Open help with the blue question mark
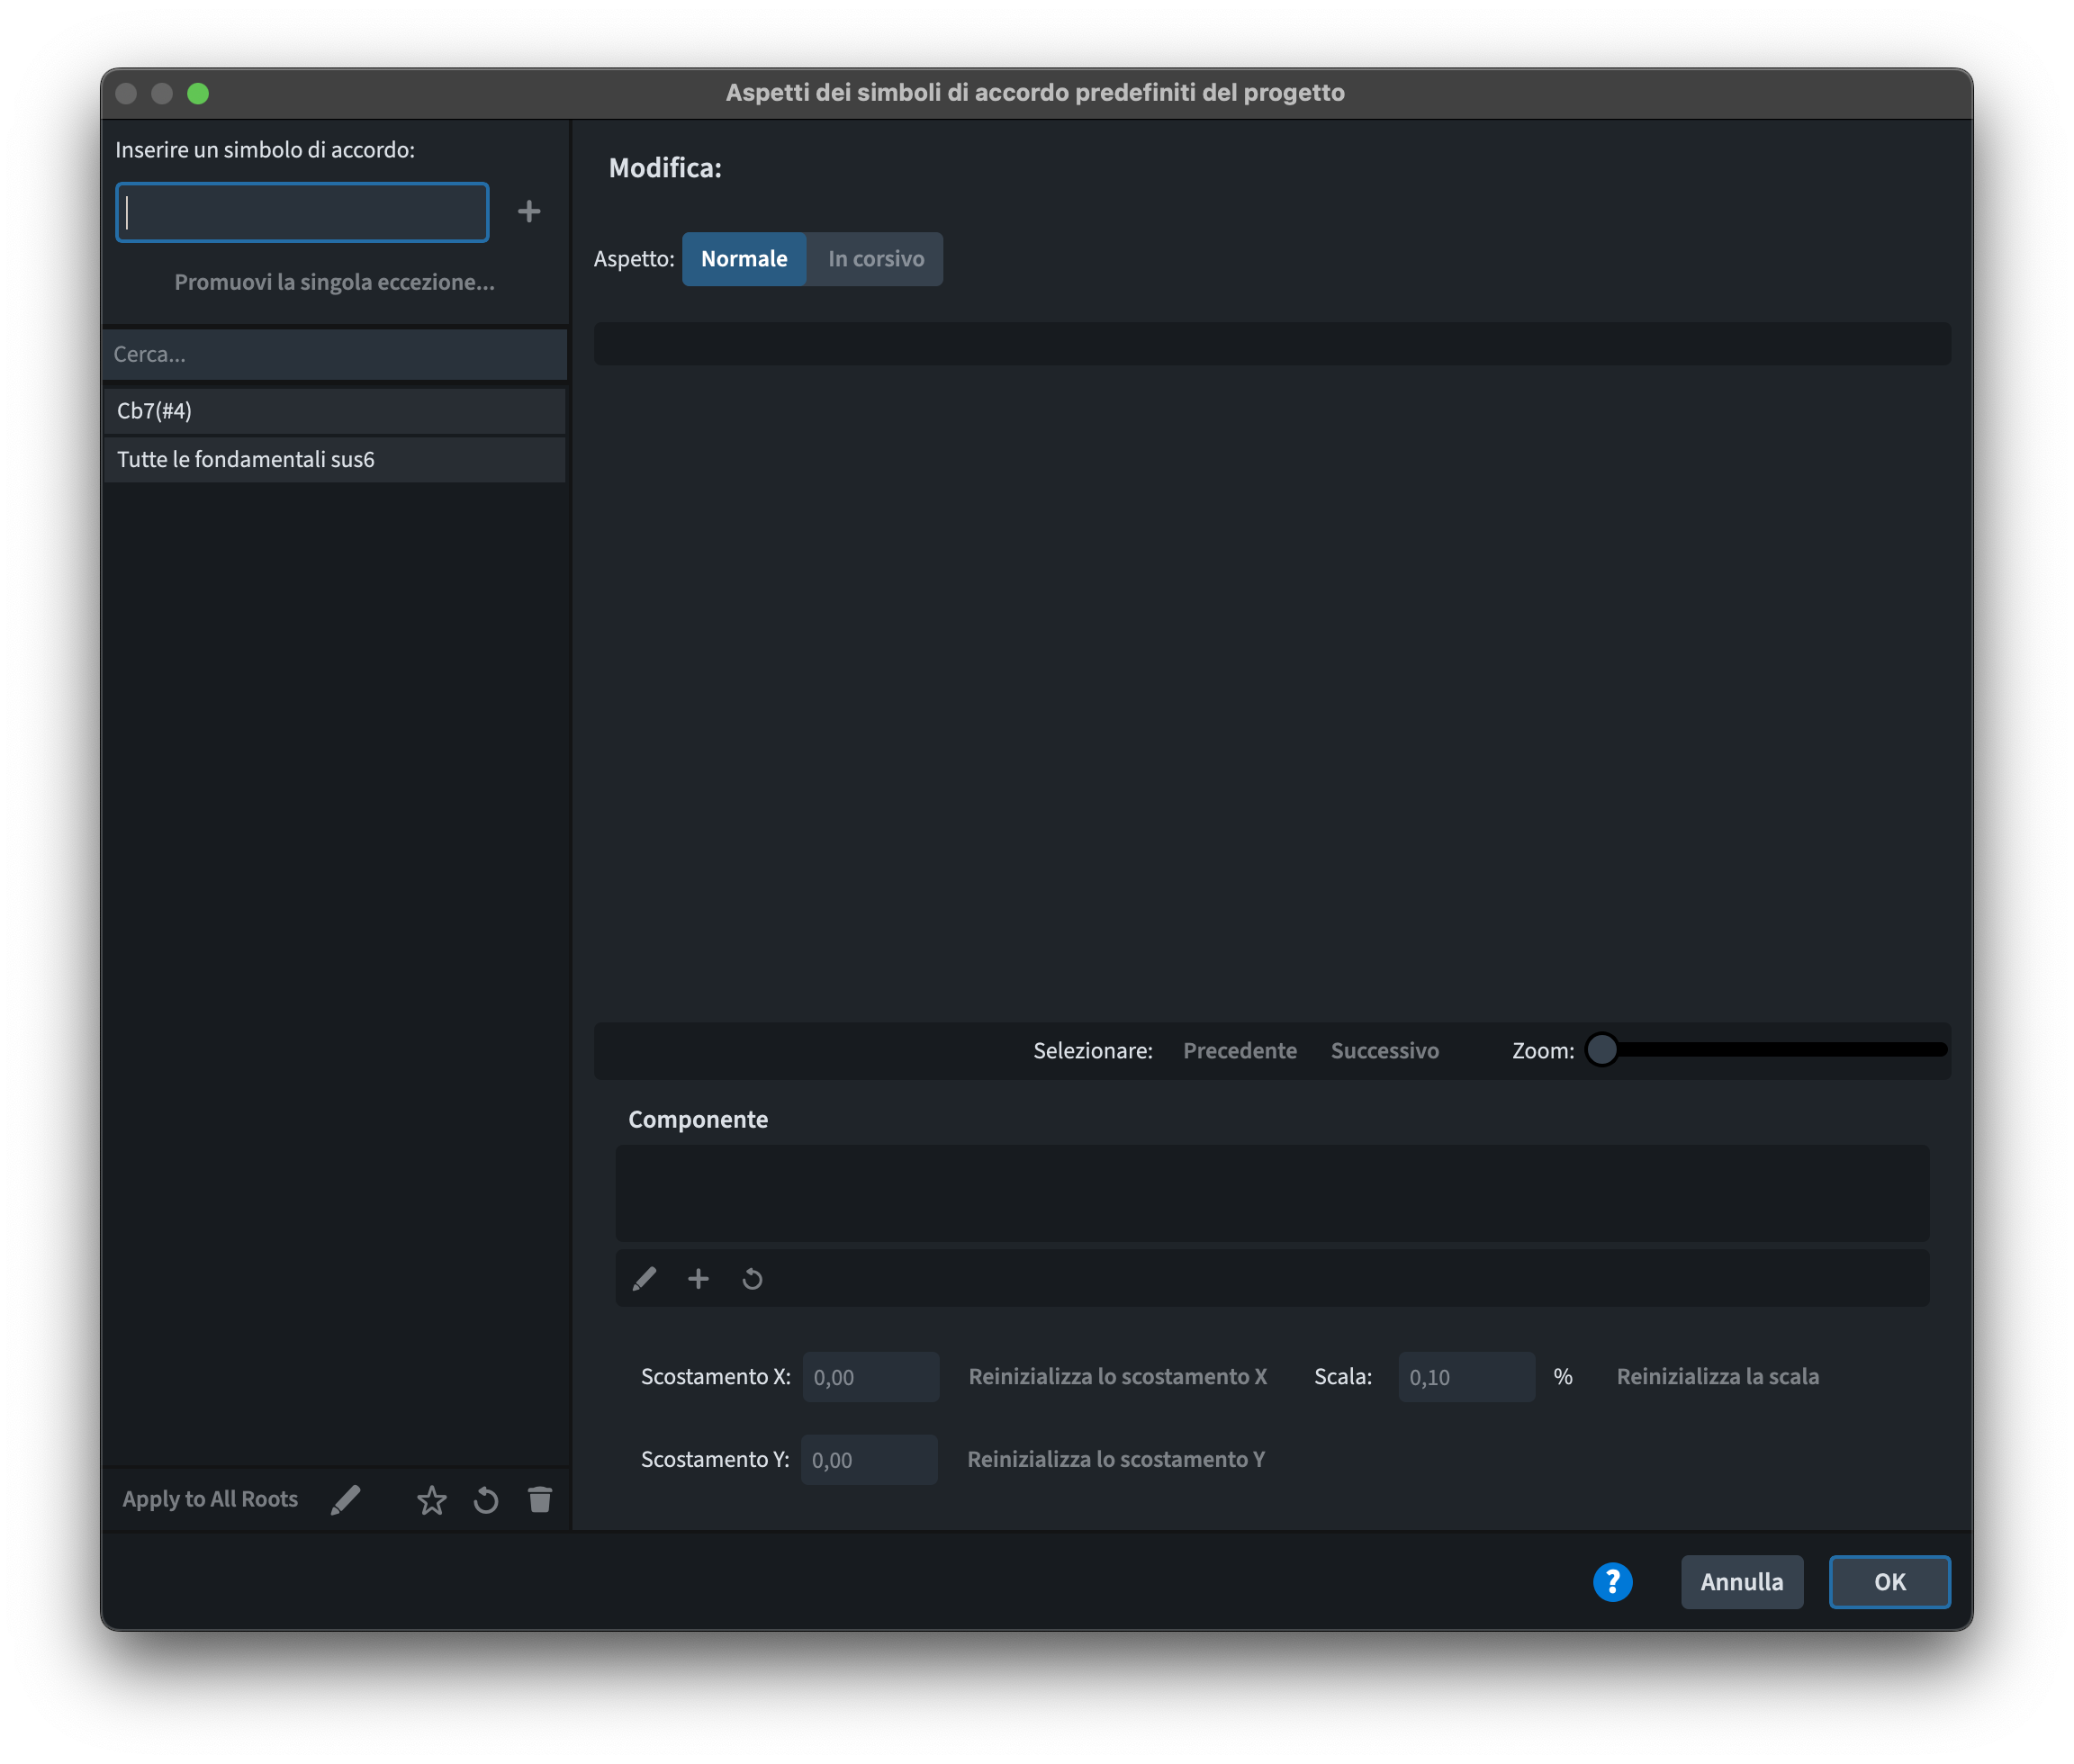 [x=1612, y=1581]
